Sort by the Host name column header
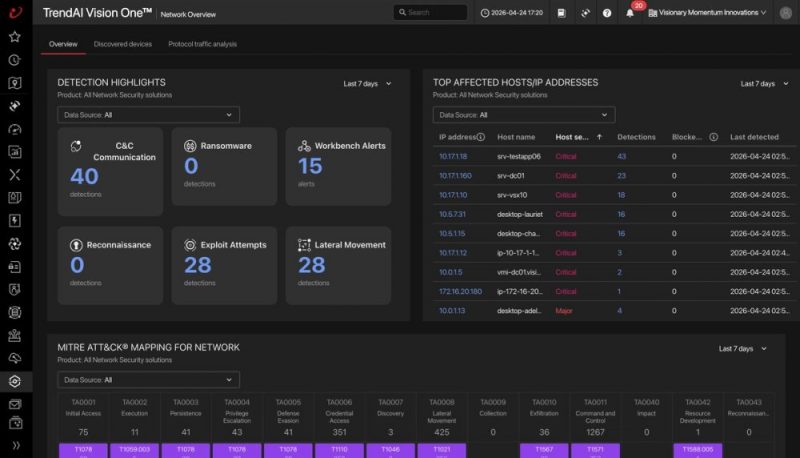This screenshot has width=800, height=458. coord(516,137)
